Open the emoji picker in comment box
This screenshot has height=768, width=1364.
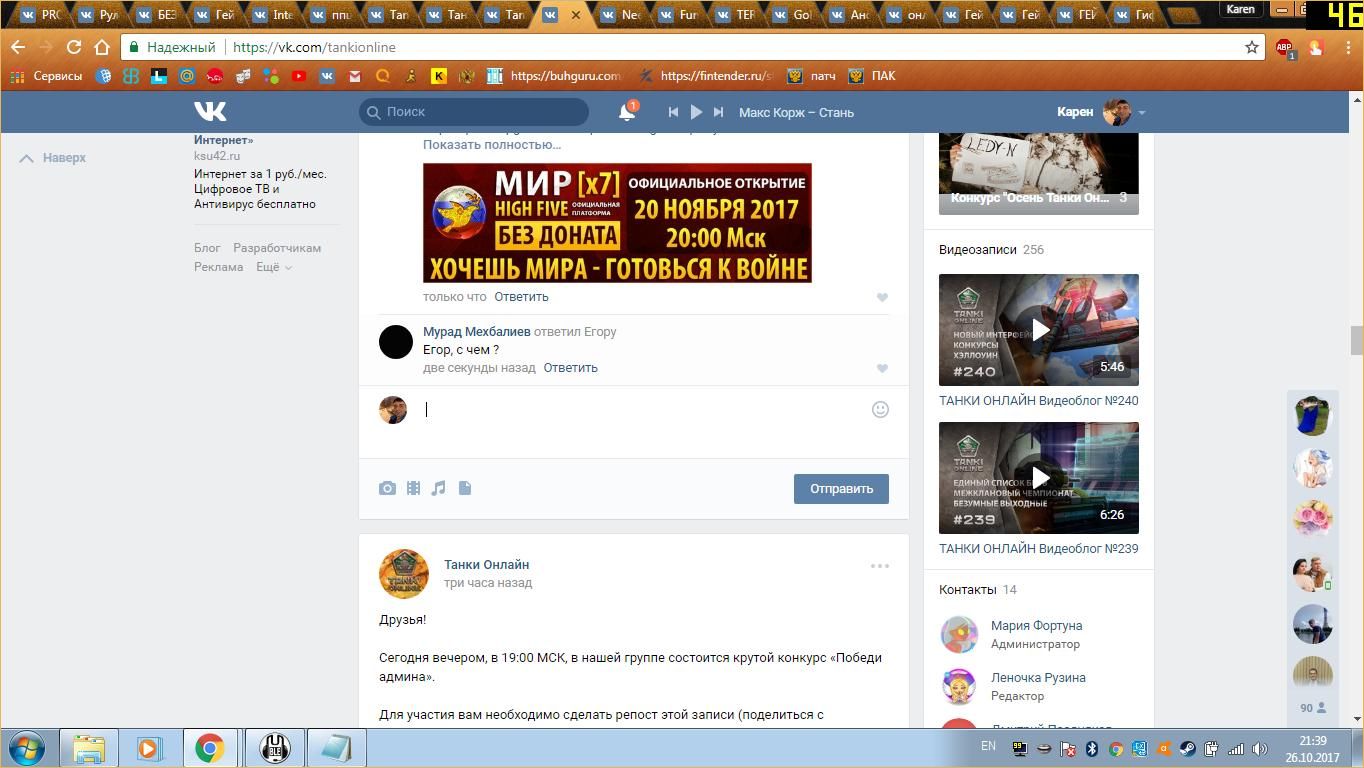pyautogui.click(x=880, y=409)
